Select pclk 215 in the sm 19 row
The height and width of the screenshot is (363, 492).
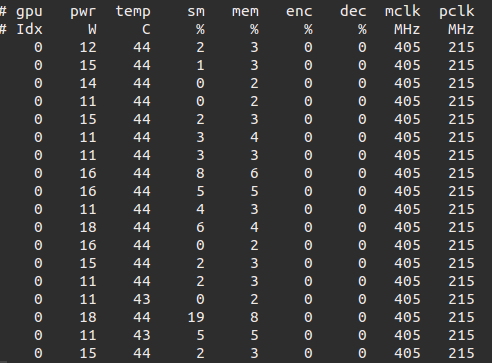tap(461, 317)
